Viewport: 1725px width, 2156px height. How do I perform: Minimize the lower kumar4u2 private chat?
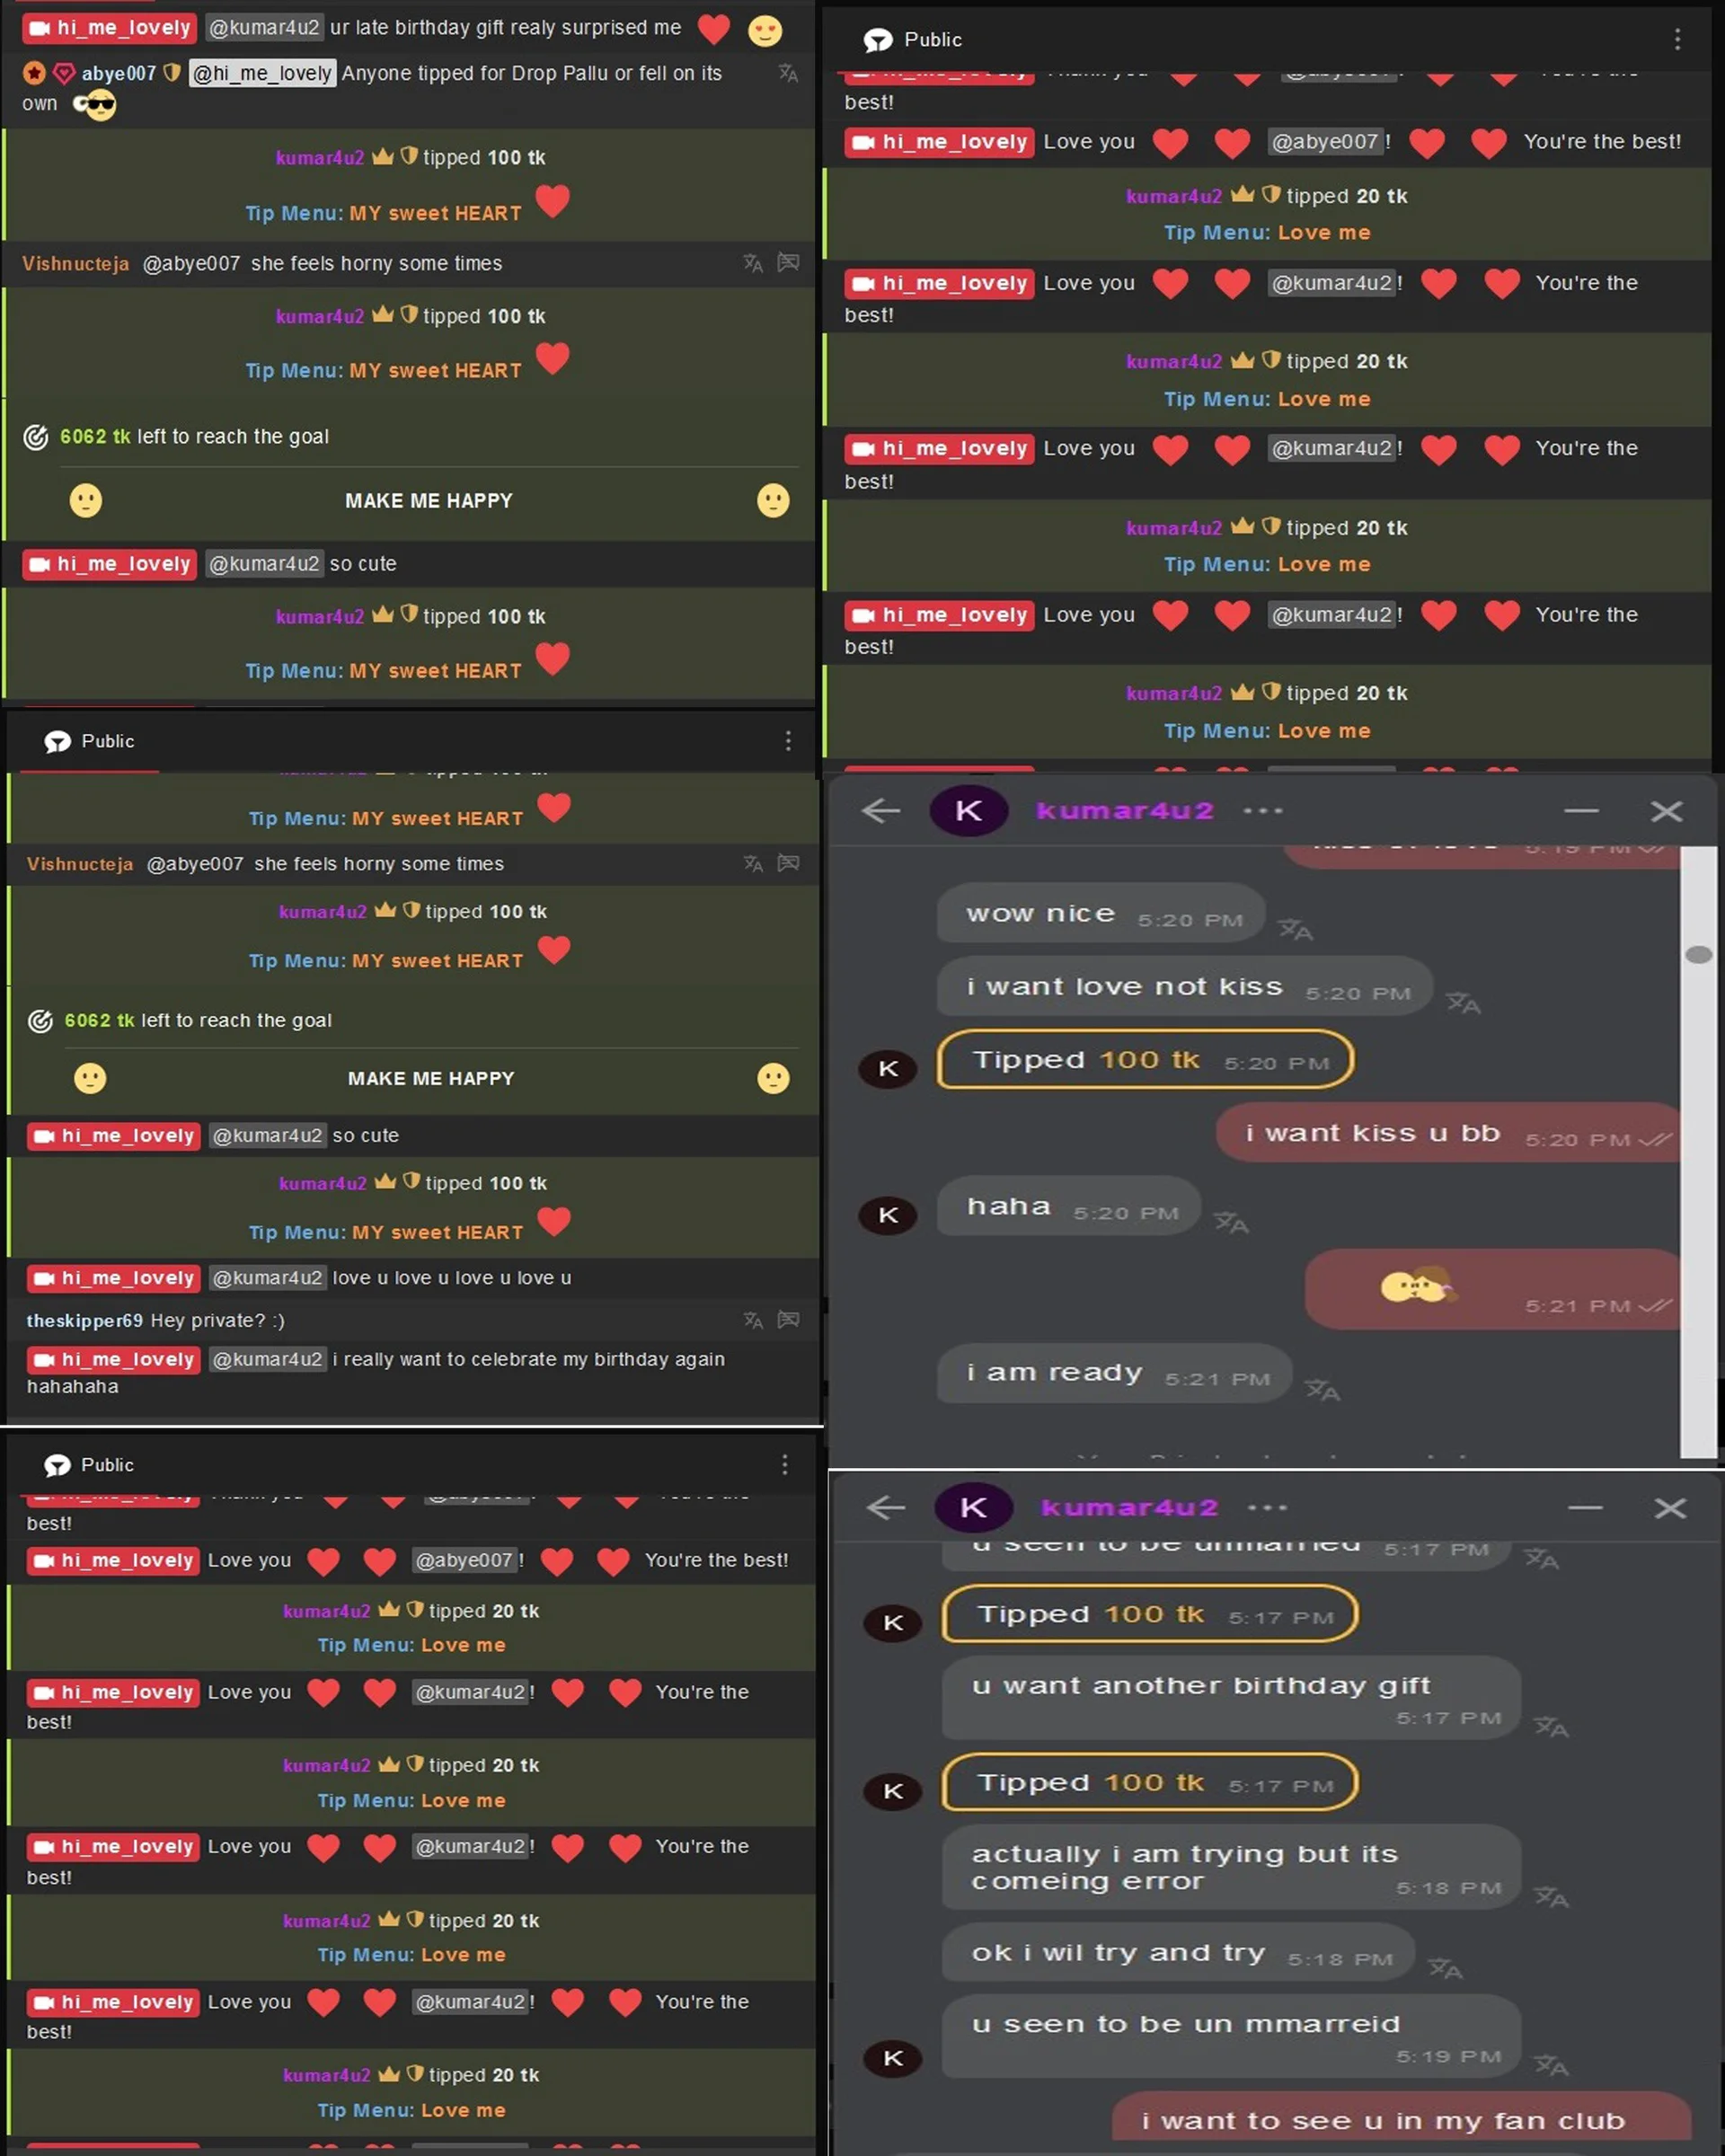tap(1585, 1507)
